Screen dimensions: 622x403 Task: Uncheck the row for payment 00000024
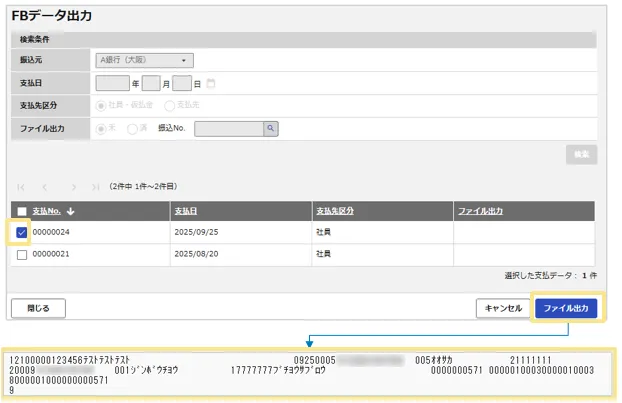(22, 232)
